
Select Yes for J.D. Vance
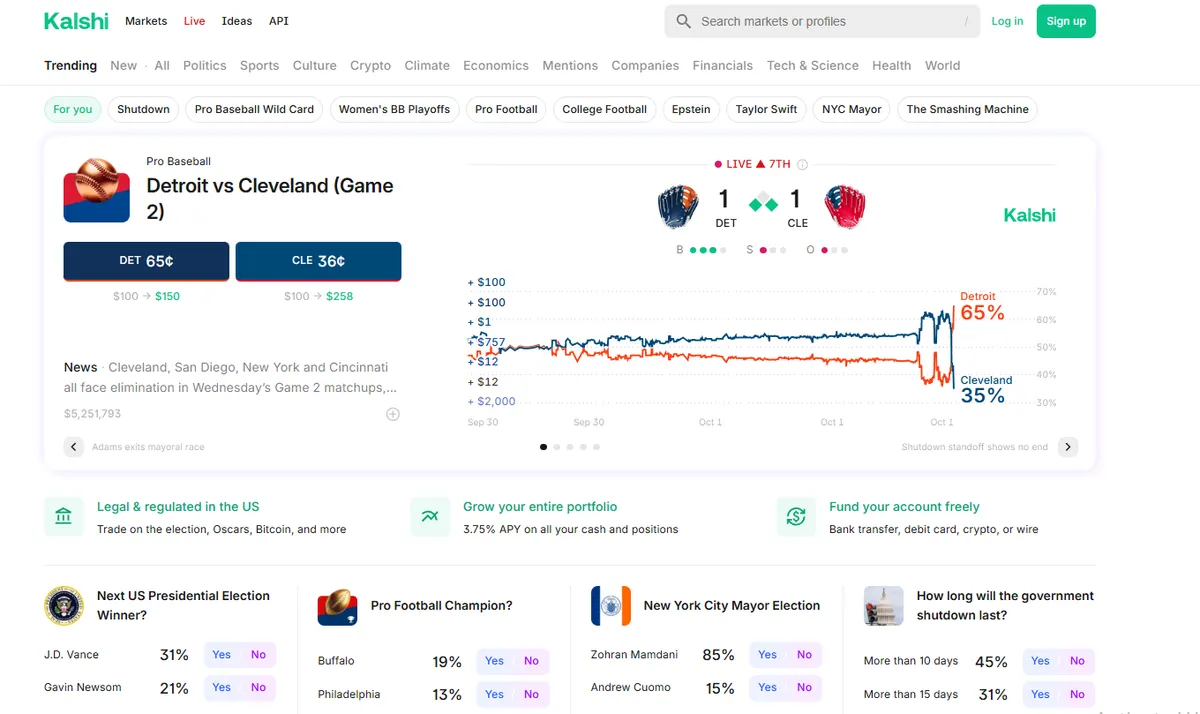click(222, 655)
